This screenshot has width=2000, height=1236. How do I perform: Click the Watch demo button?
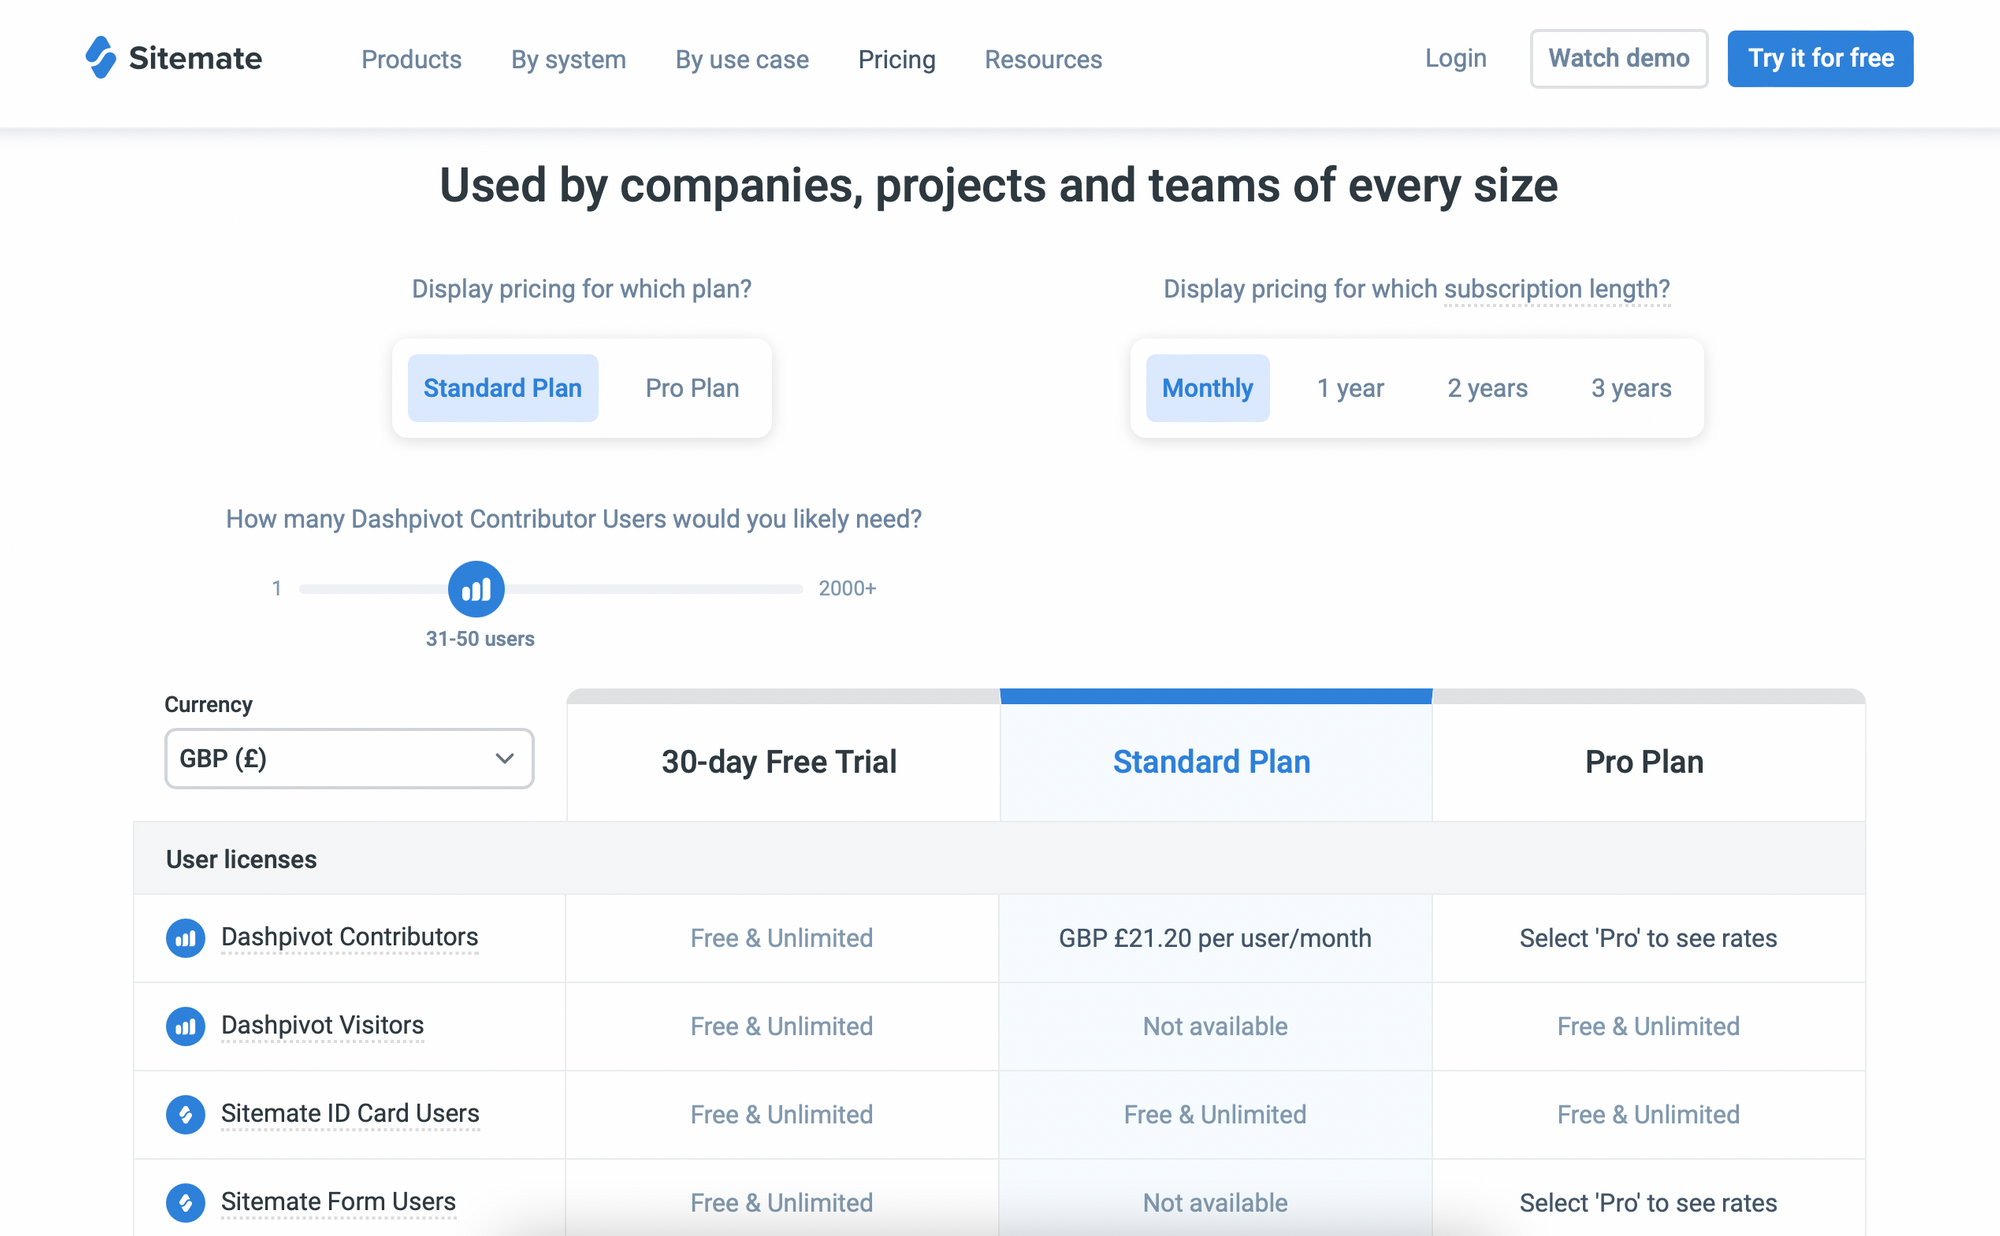[1619, 59]
